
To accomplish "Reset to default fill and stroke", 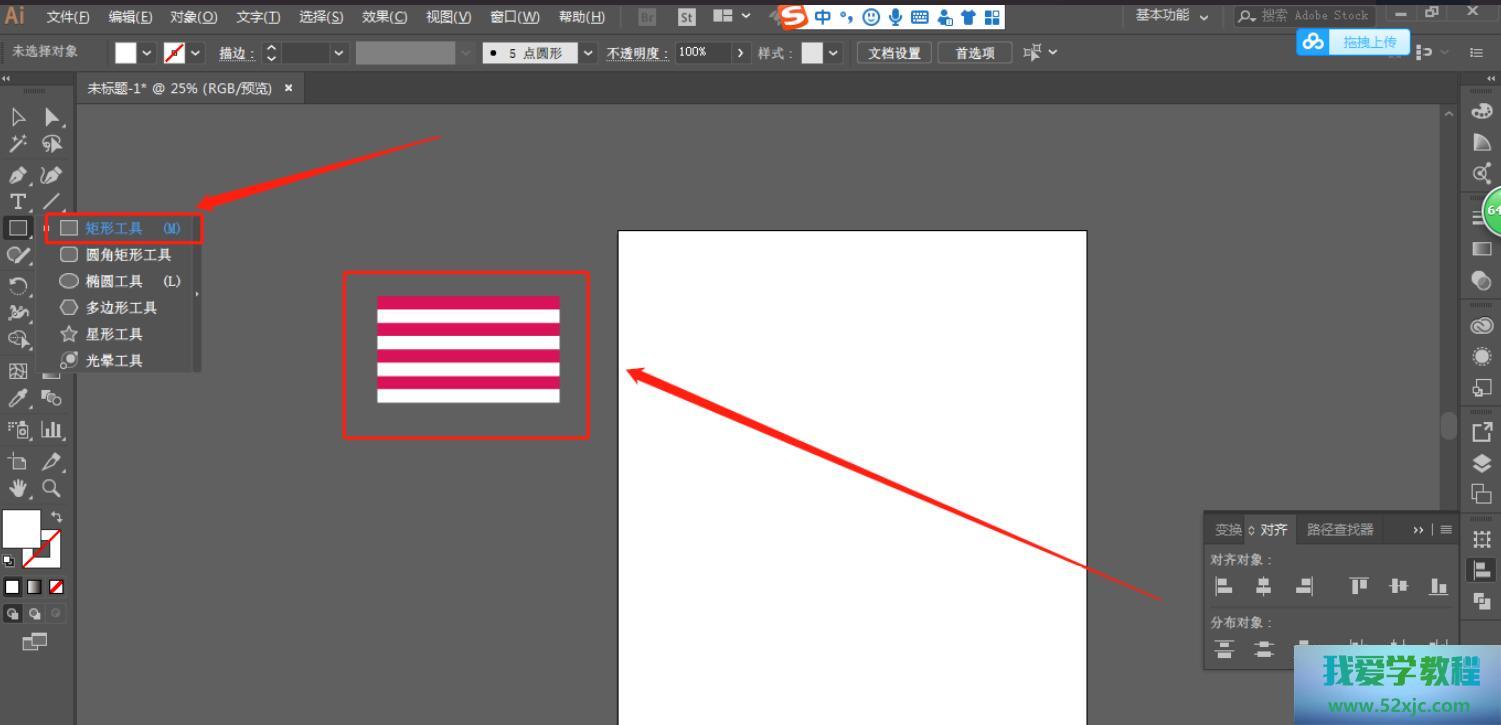I will [9, 561].
